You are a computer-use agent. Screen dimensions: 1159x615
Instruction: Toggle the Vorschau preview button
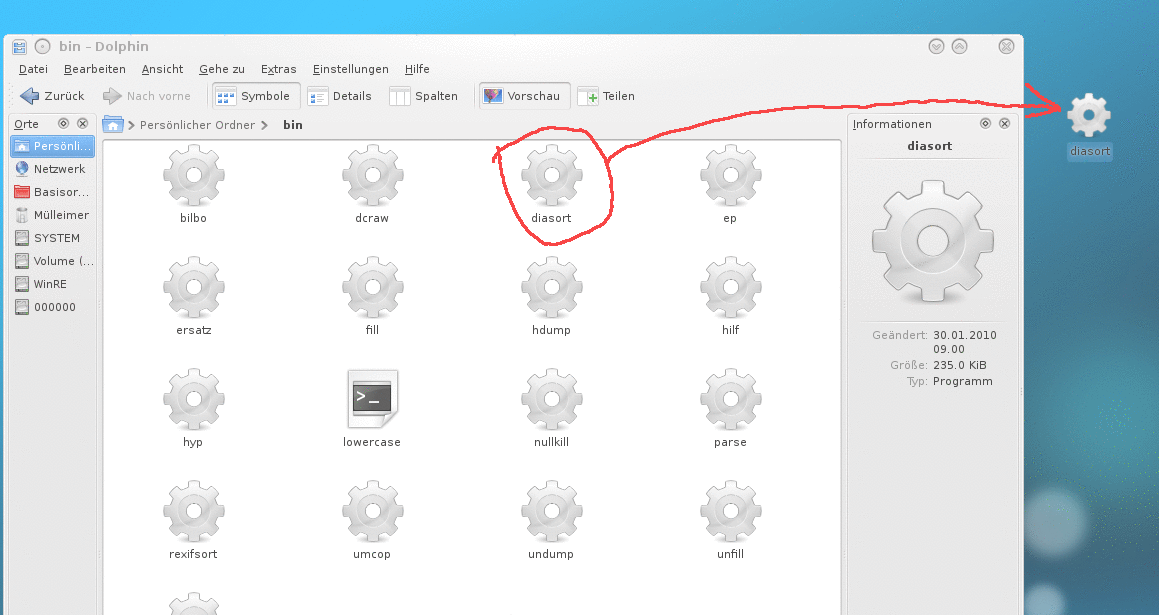coord(525,96)
